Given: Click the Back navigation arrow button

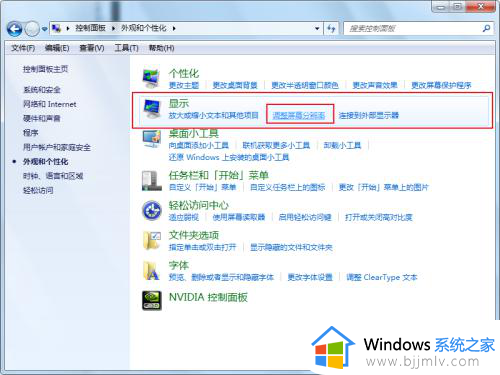Looking at the screenshot, I should pos(15,29).
